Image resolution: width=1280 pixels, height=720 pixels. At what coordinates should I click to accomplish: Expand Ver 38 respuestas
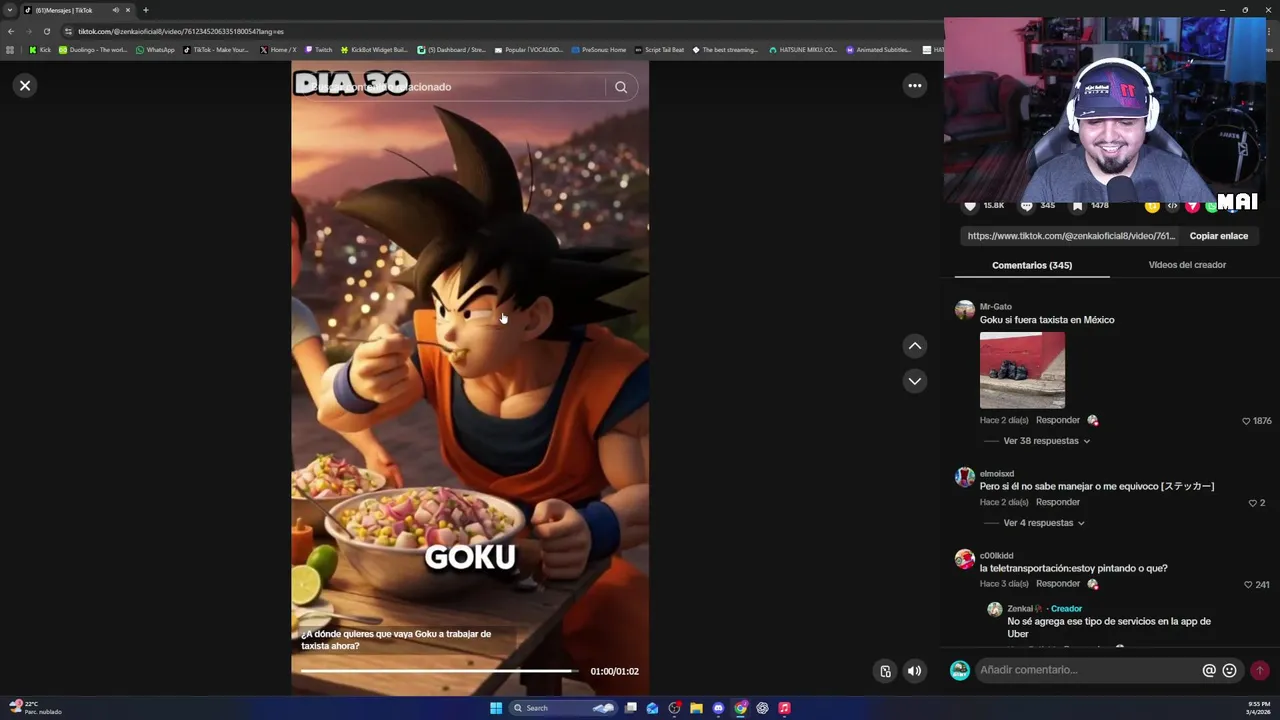point(1046,441)
